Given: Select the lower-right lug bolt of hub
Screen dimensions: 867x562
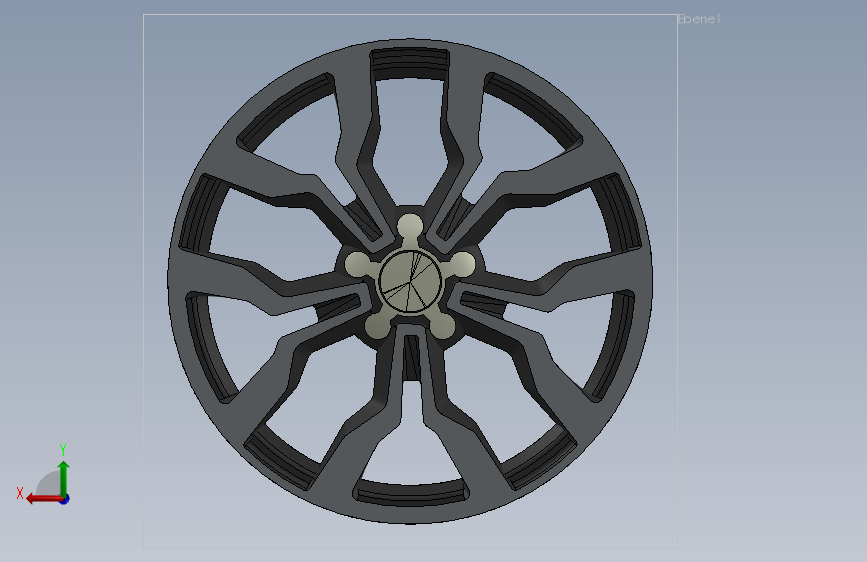Looking at the screenshot, I should pos(442,326).
